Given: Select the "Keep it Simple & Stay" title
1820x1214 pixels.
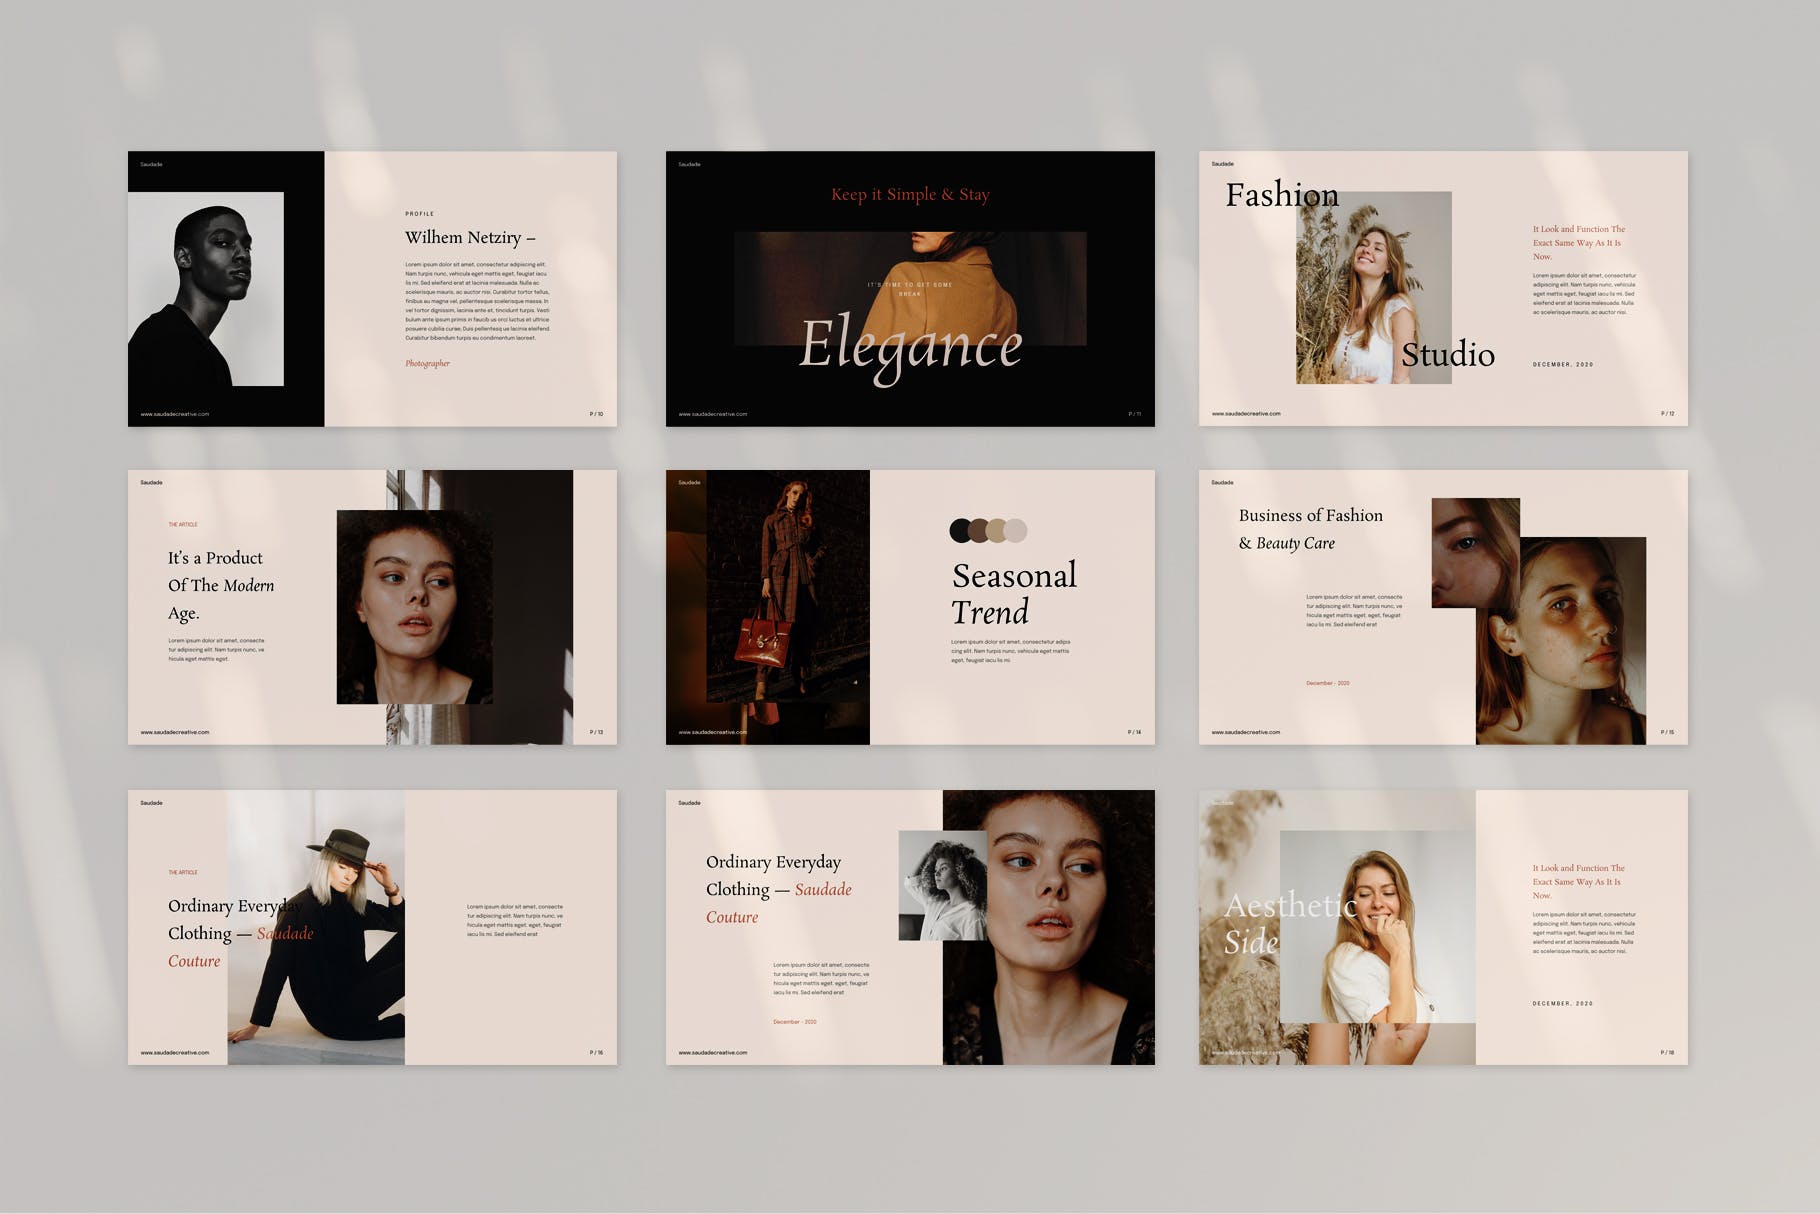Looking at the screenshot, I should pos(910,195).
